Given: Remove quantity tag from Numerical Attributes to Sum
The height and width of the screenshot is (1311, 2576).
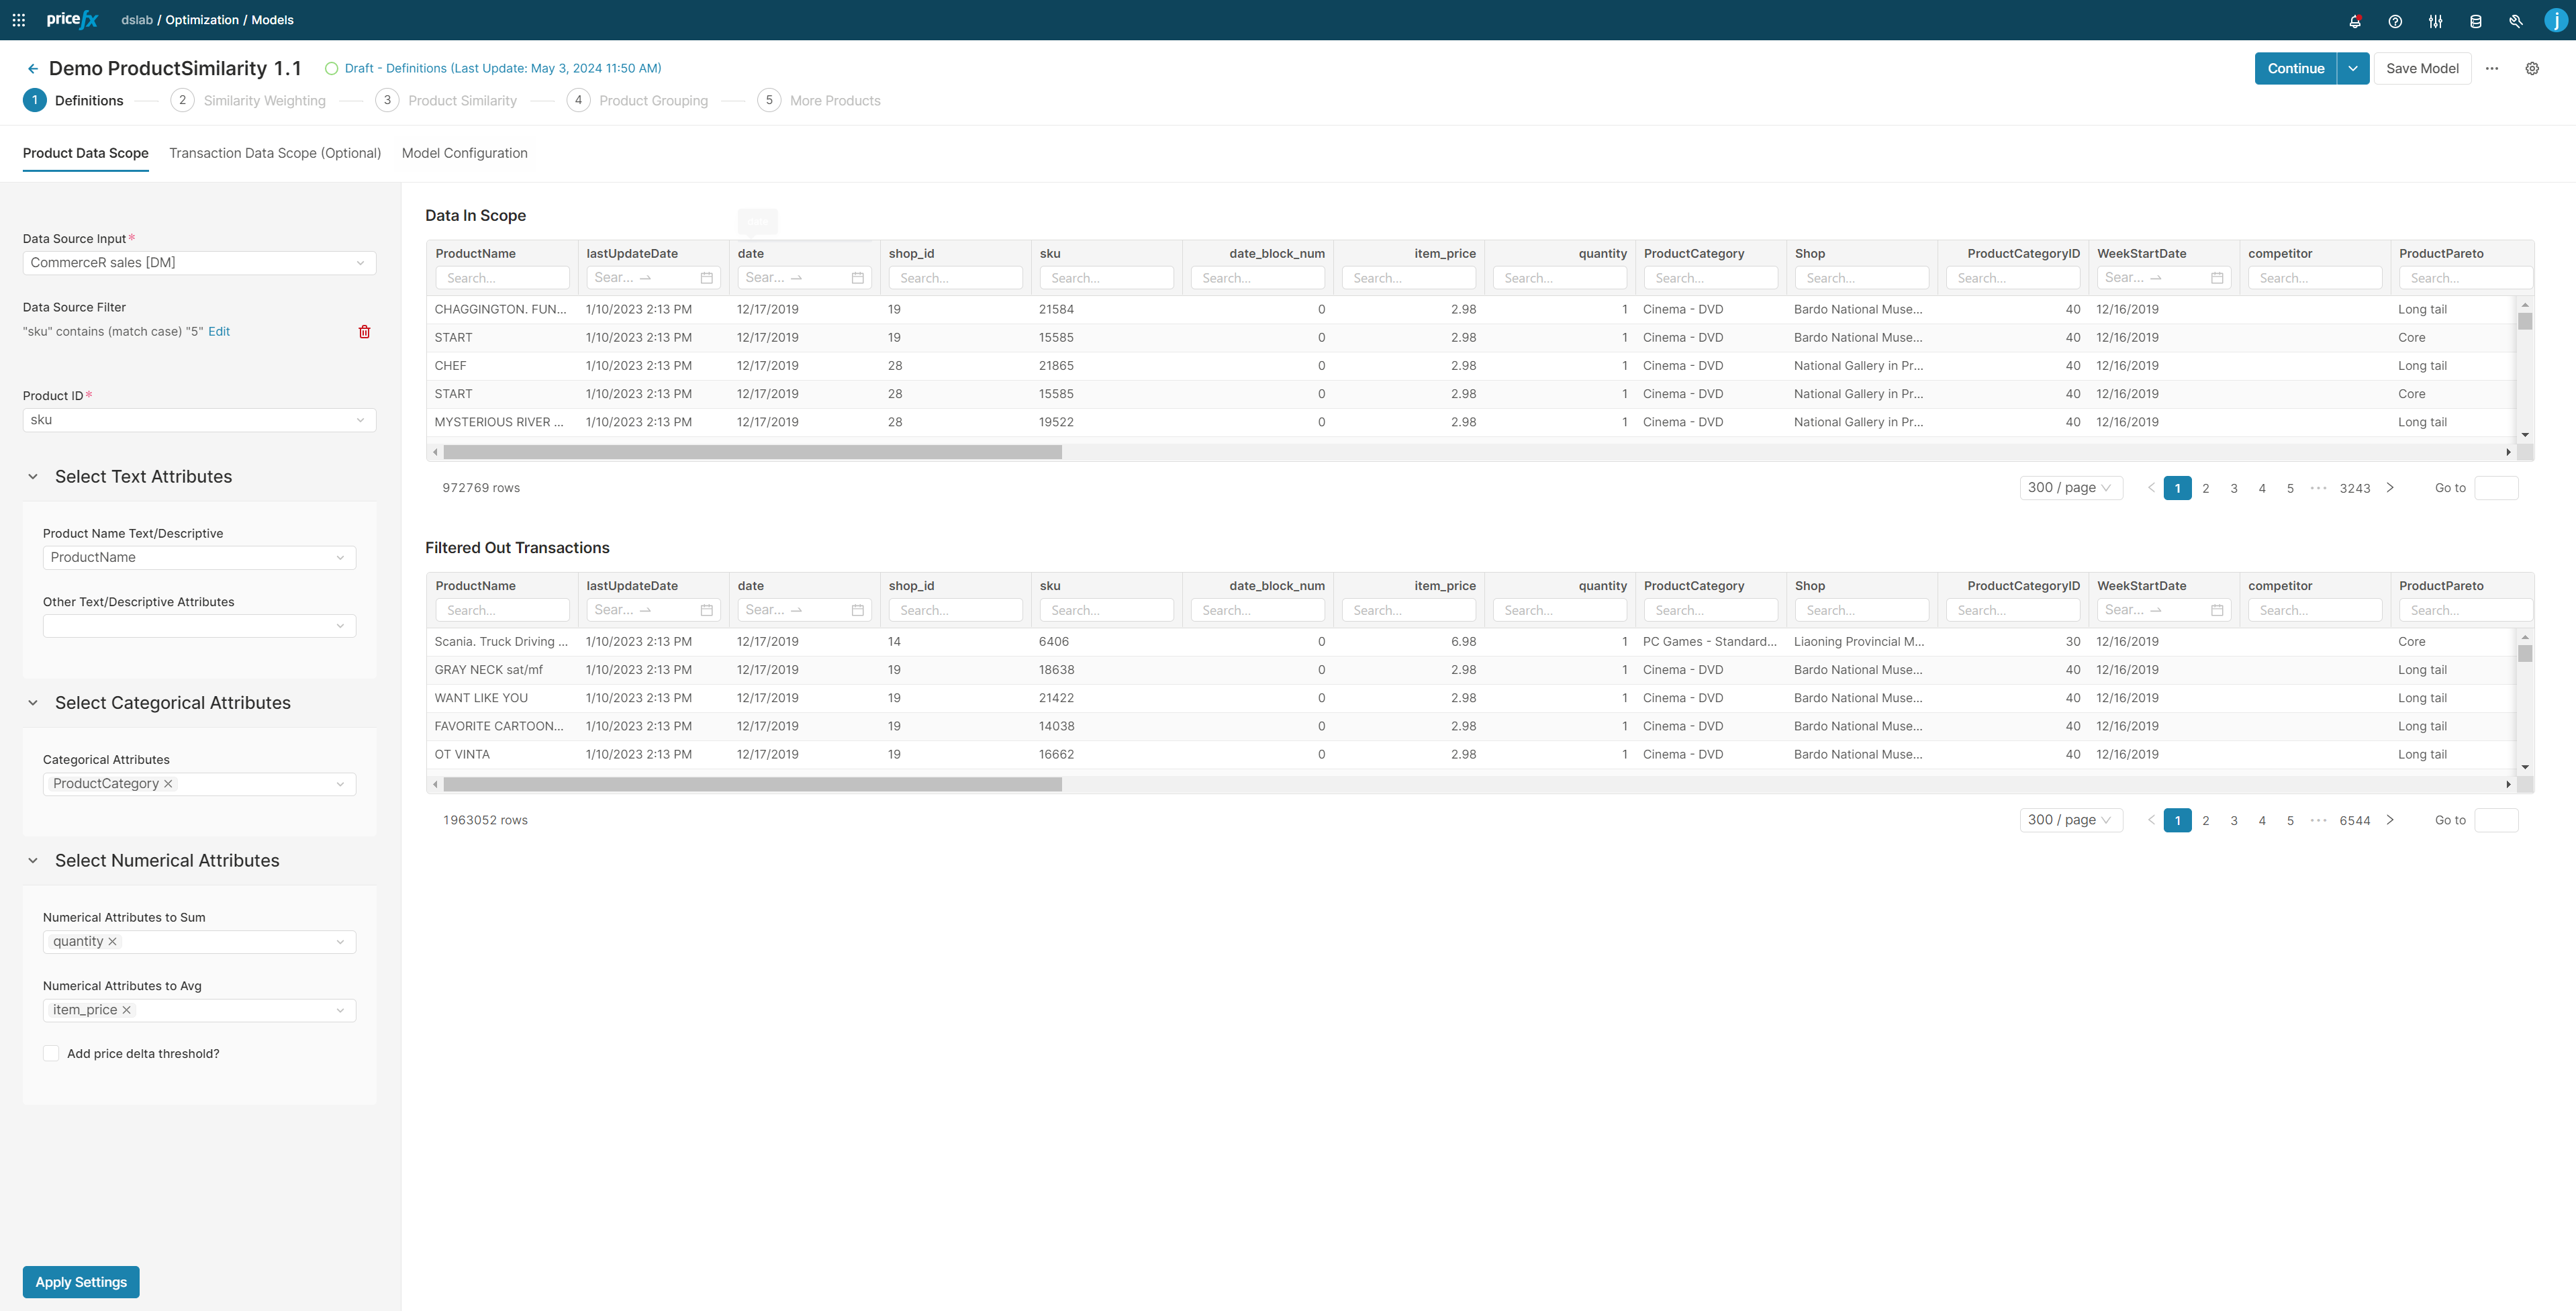Looking at the screenshot, I should pyautogui.click(x=113, y=942).
